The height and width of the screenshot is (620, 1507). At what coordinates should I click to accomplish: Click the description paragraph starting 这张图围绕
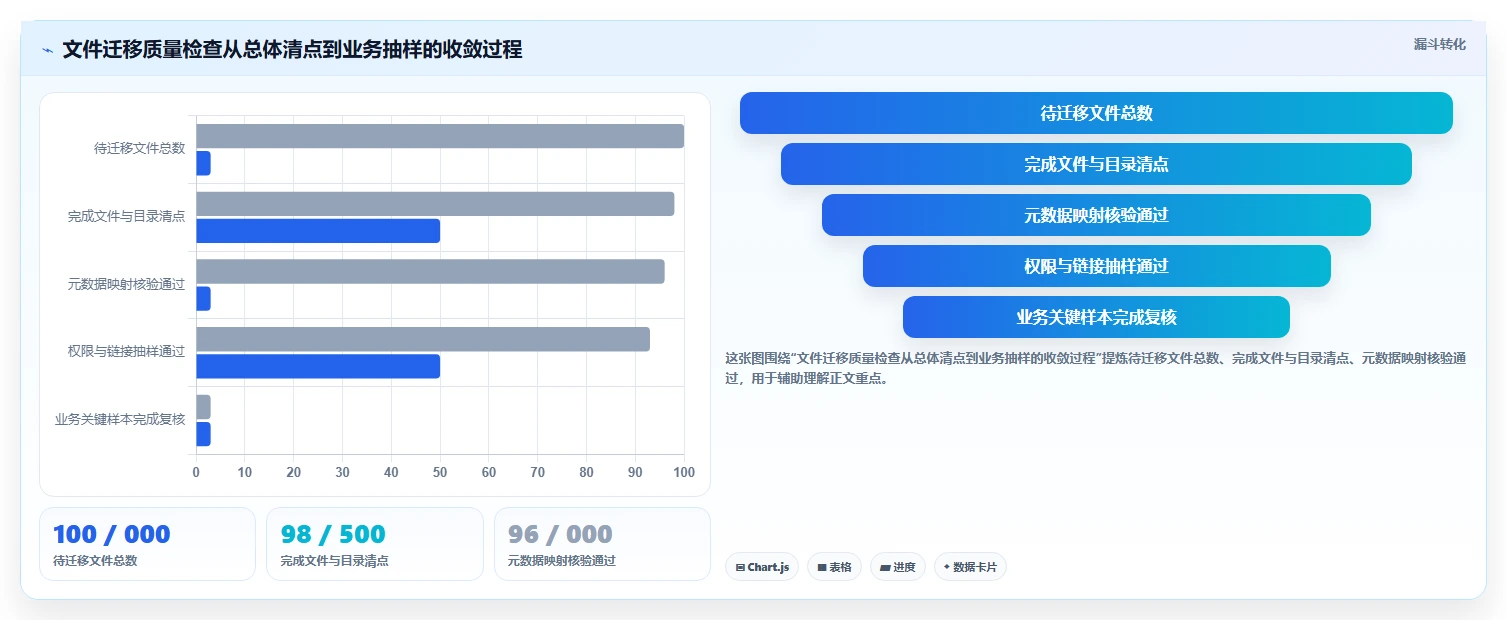click(x=1096, y=368)
